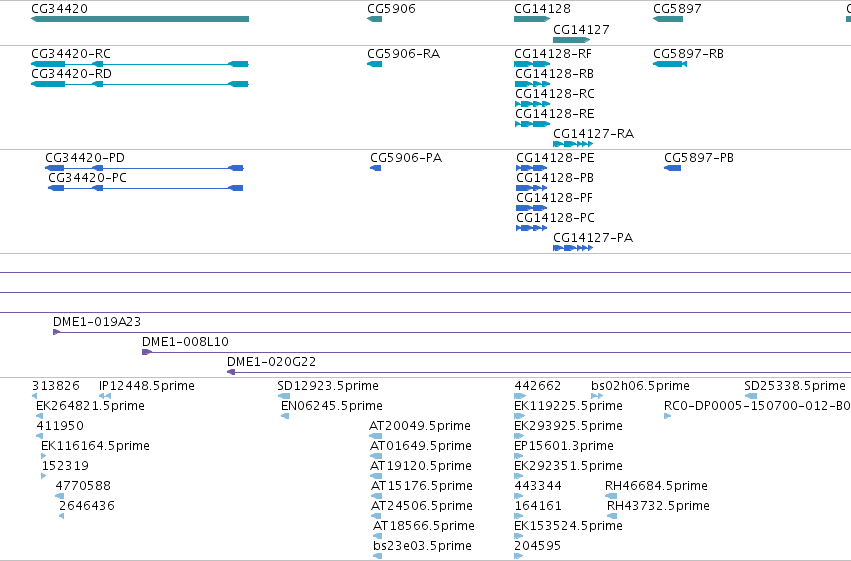Open EST EK119225.5prime
Image resolution: width=851 pixels, height=561 pixels.
519,416
